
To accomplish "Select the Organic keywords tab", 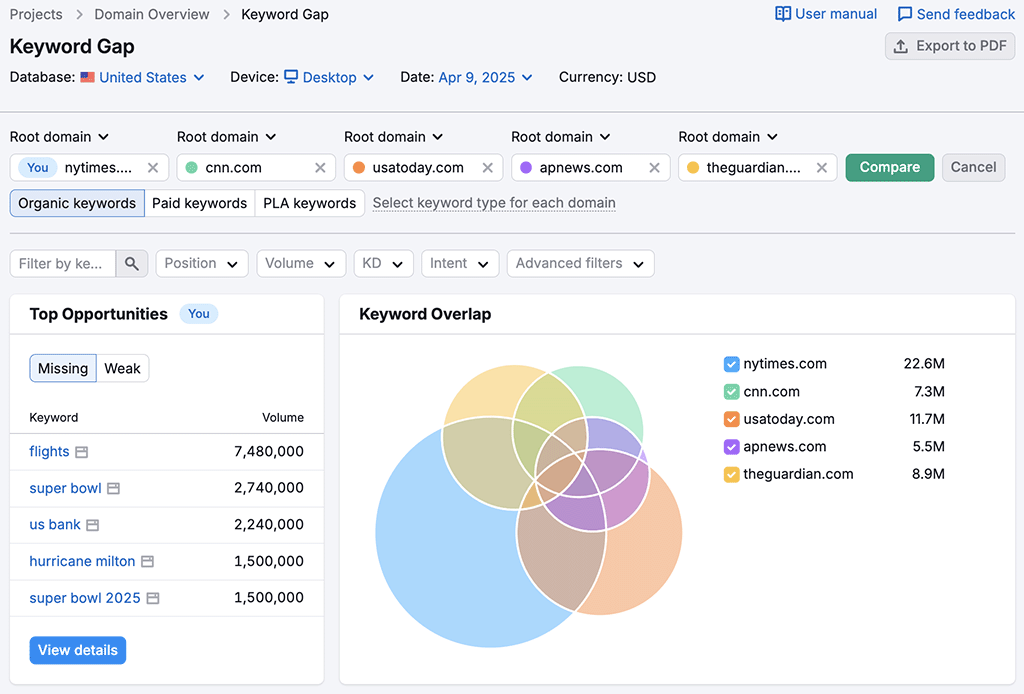I will pos(77,204).
